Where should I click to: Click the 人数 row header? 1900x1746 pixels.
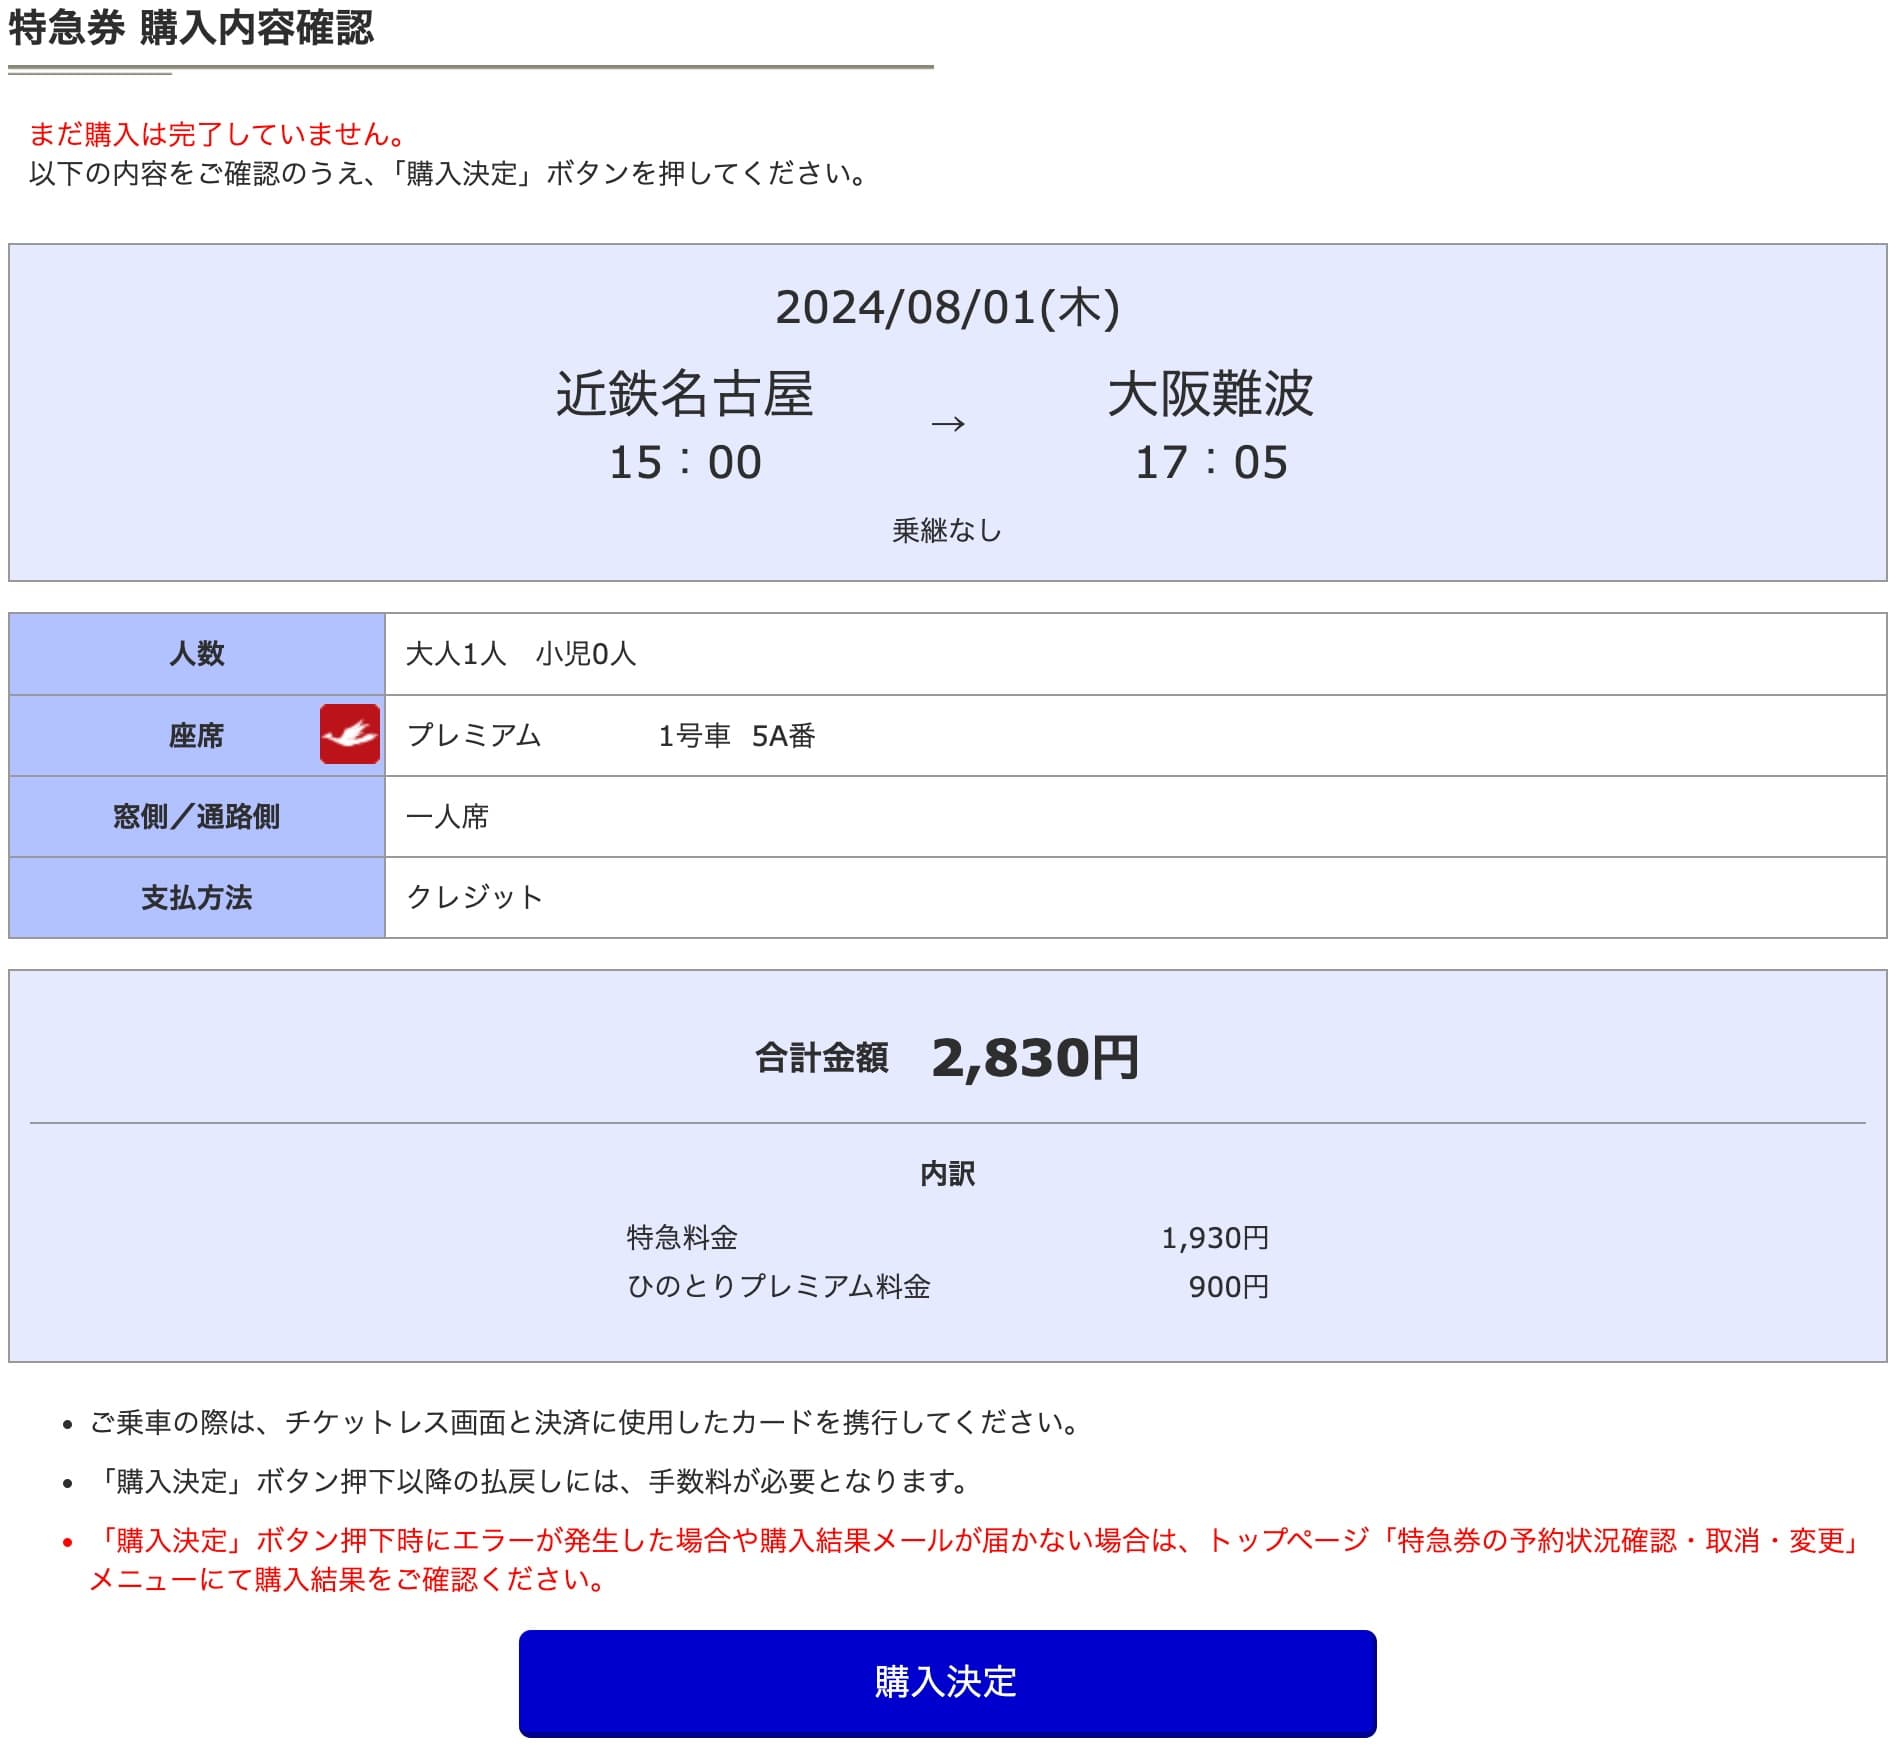pyautogui.click(x=197, y=654)
